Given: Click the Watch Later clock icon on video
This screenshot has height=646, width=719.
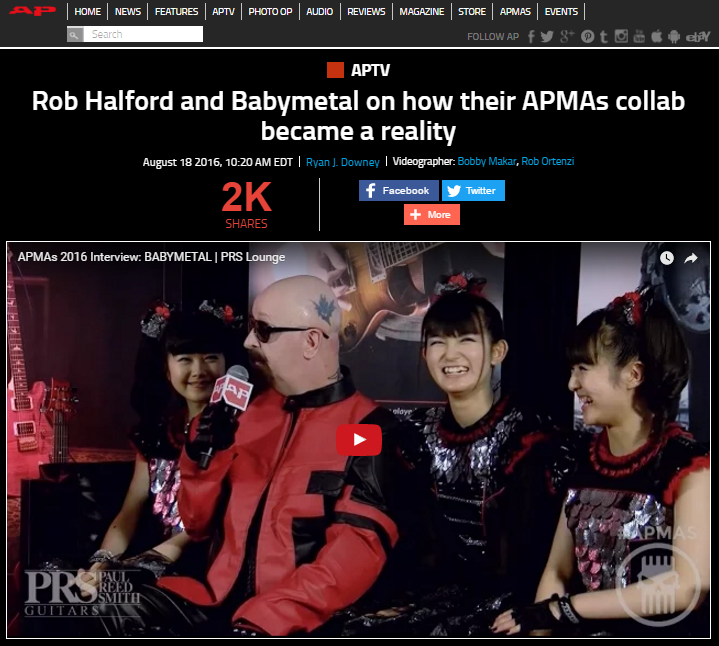Looking at the screenshot, I should coord(667,258).
